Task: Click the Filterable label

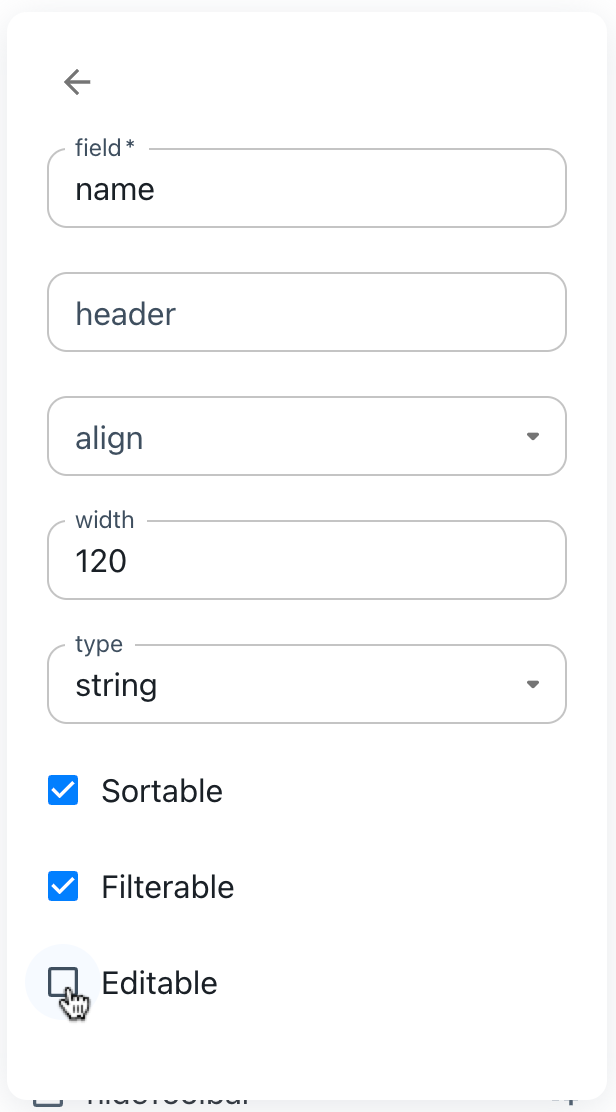Action: coord(167,886)
